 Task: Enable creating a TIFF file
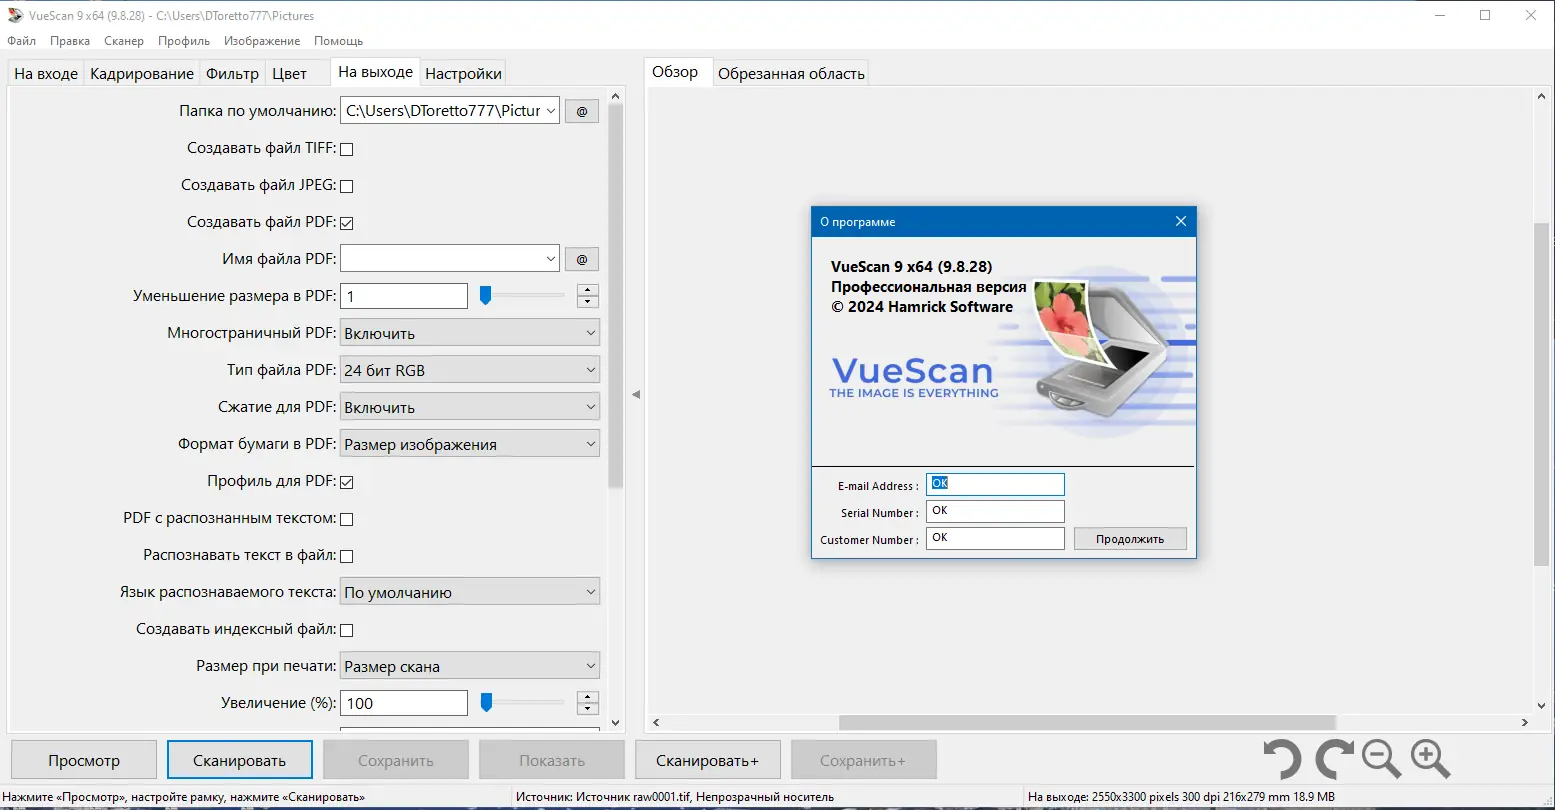tap(346, 148)
